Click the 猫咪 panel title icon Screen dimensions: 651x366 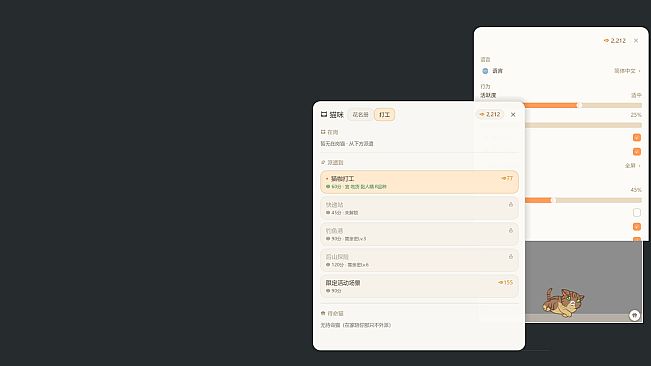pyautogui.click(x=324, y=115)
